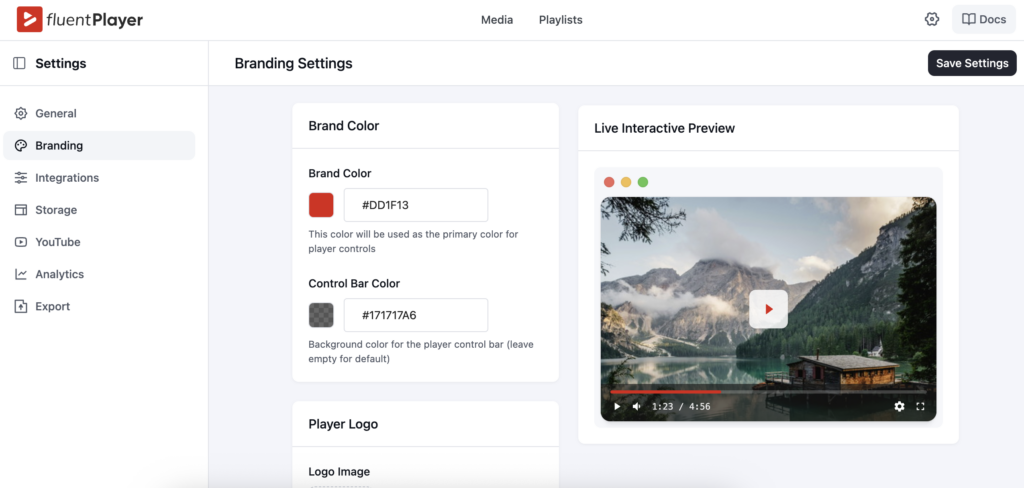
Task: Click the 1:23 / 4:56 time display
Action: [x=681, y=406]
